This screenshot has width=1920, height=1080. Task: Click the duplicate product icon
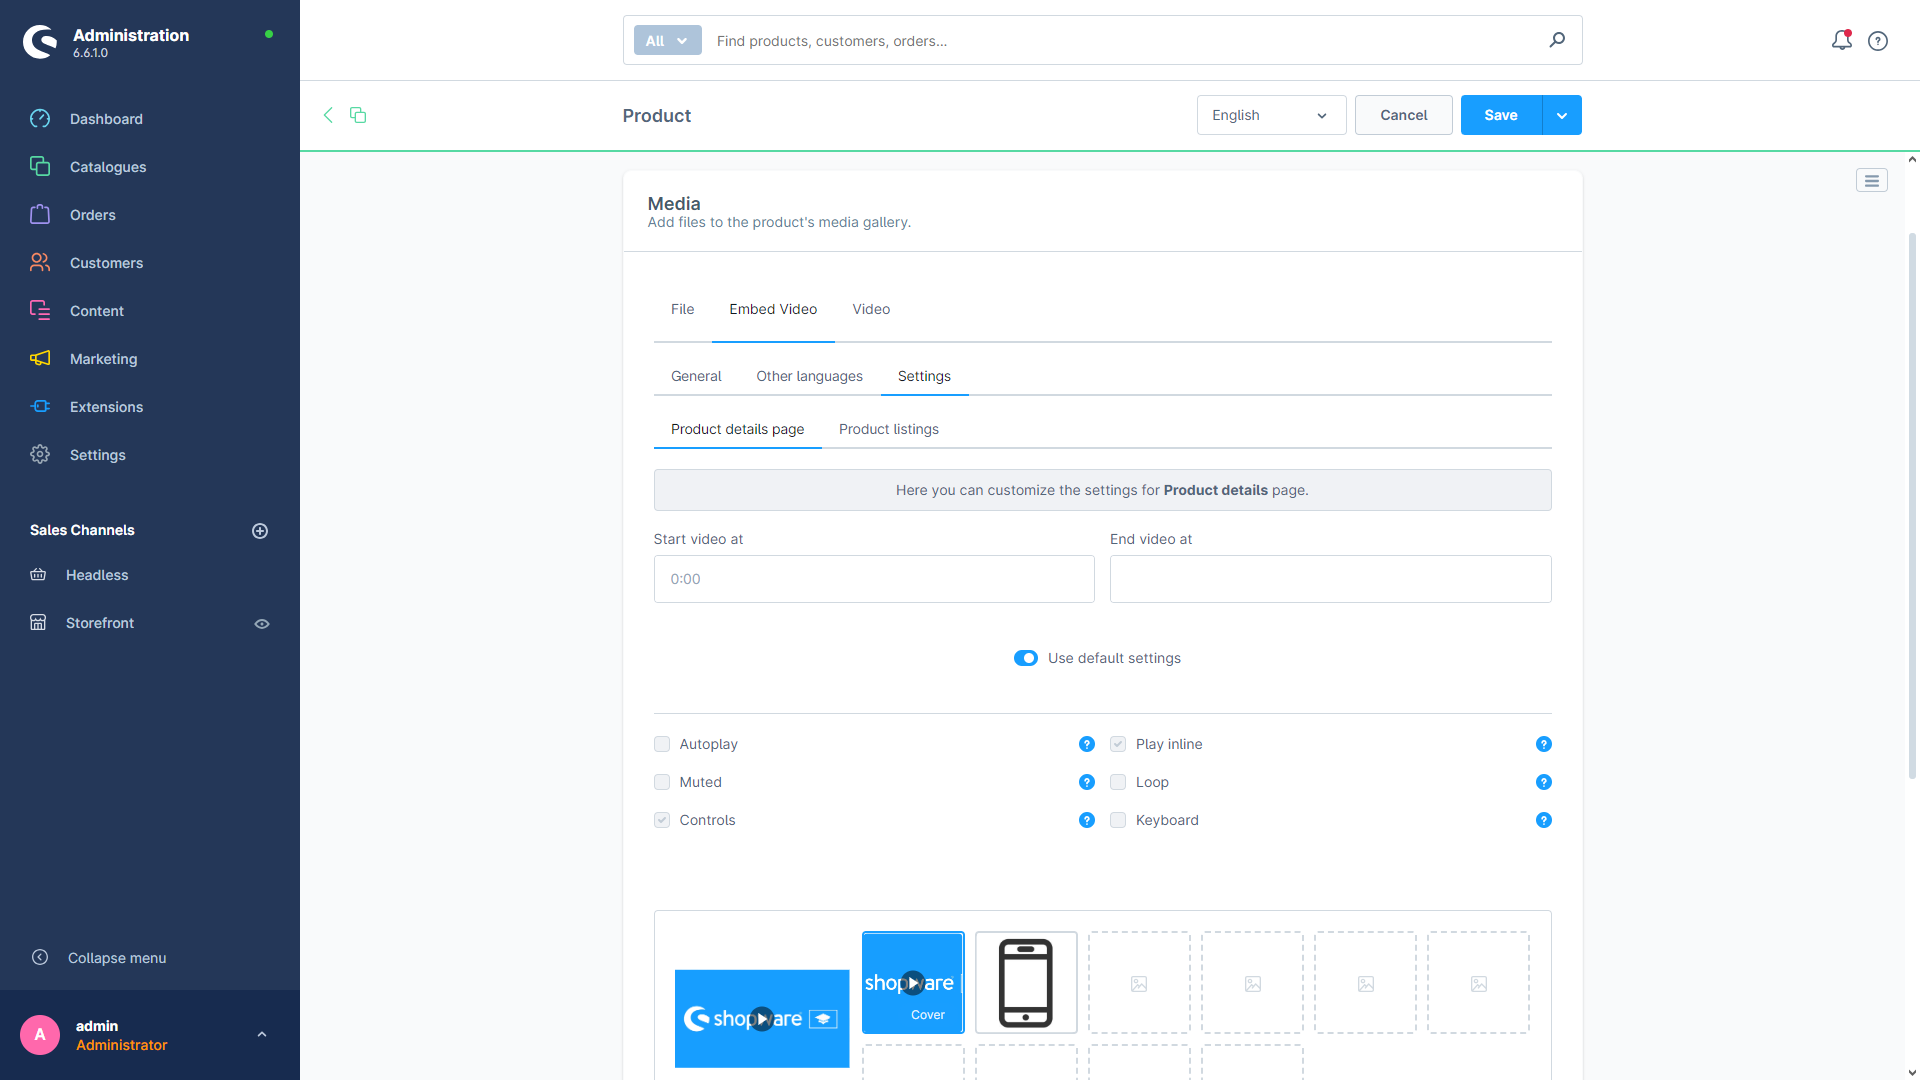tap(358, 115)
